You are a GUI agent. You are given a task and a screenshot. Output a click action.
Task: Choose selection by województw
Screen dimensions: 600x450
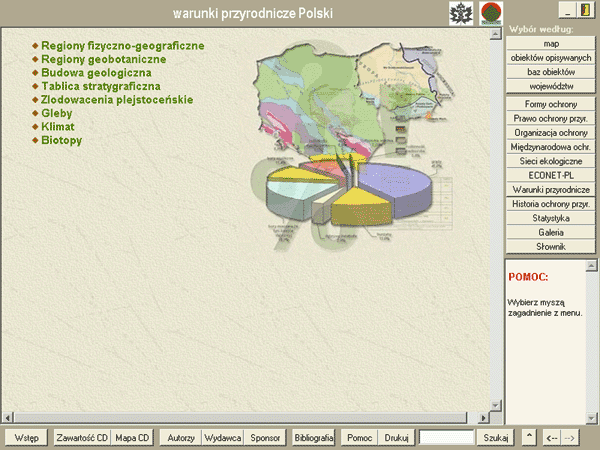point(551,85)
